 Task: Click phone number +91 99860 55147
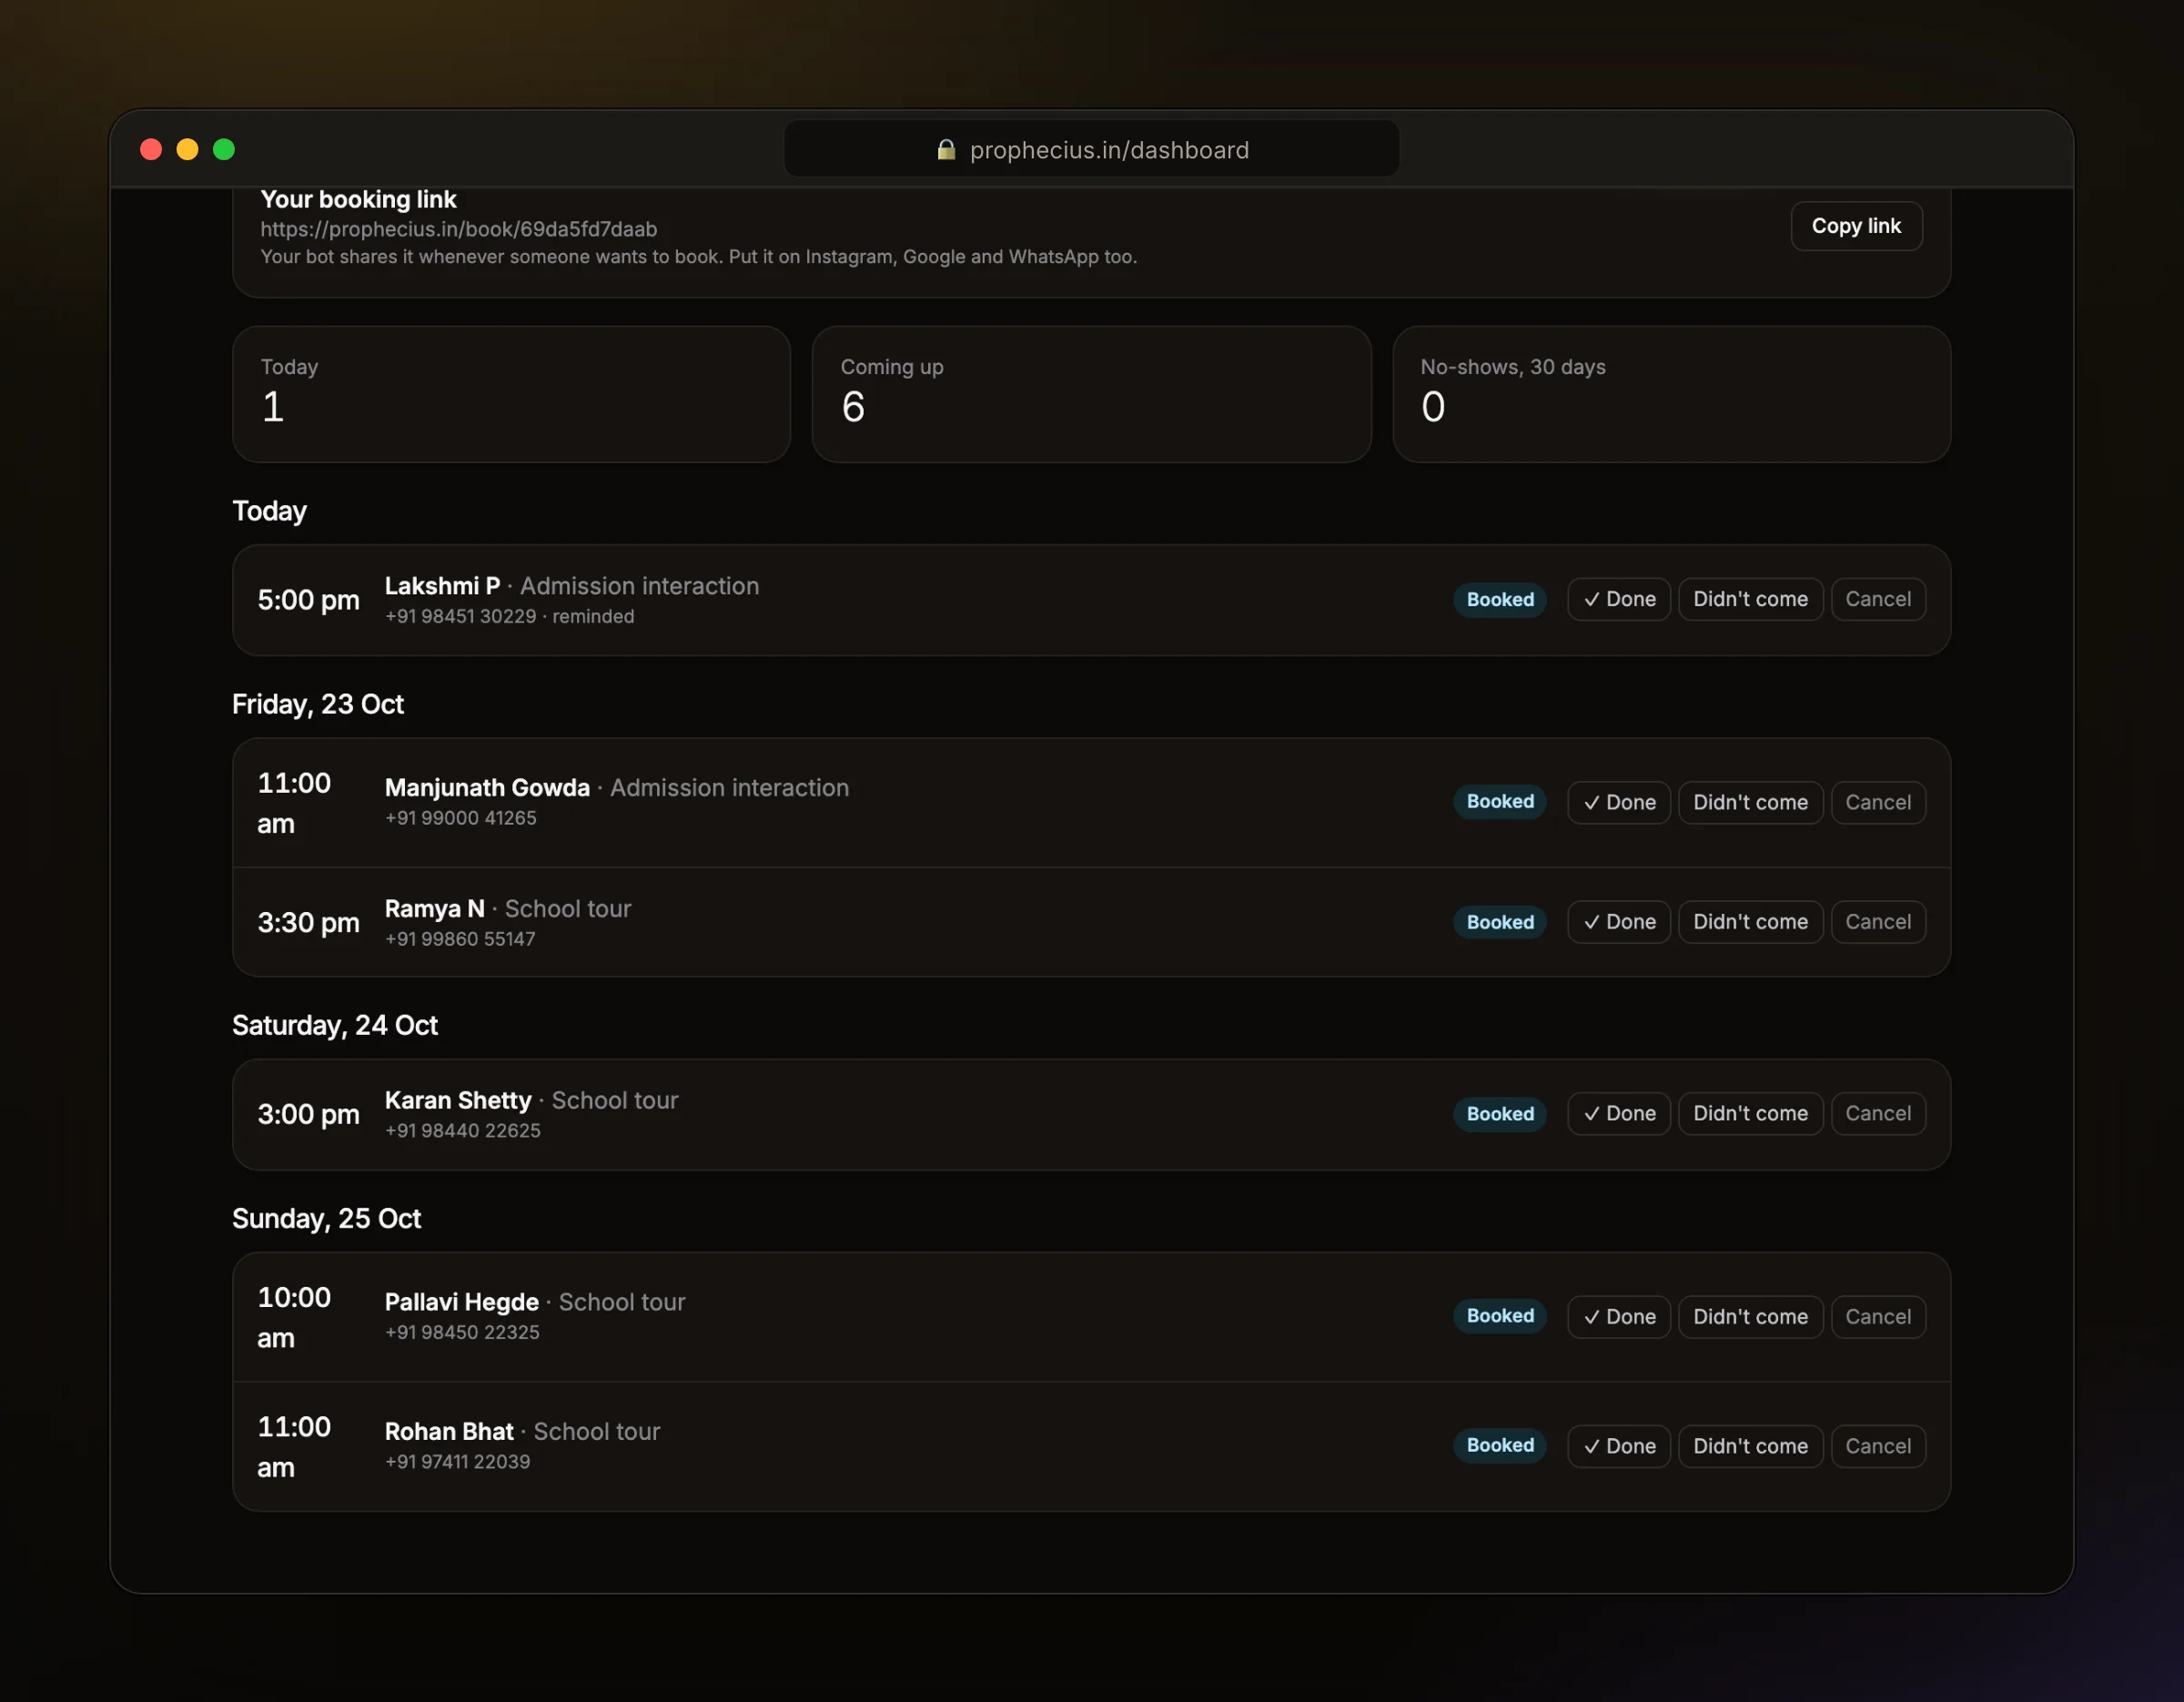tap(460, 939)
